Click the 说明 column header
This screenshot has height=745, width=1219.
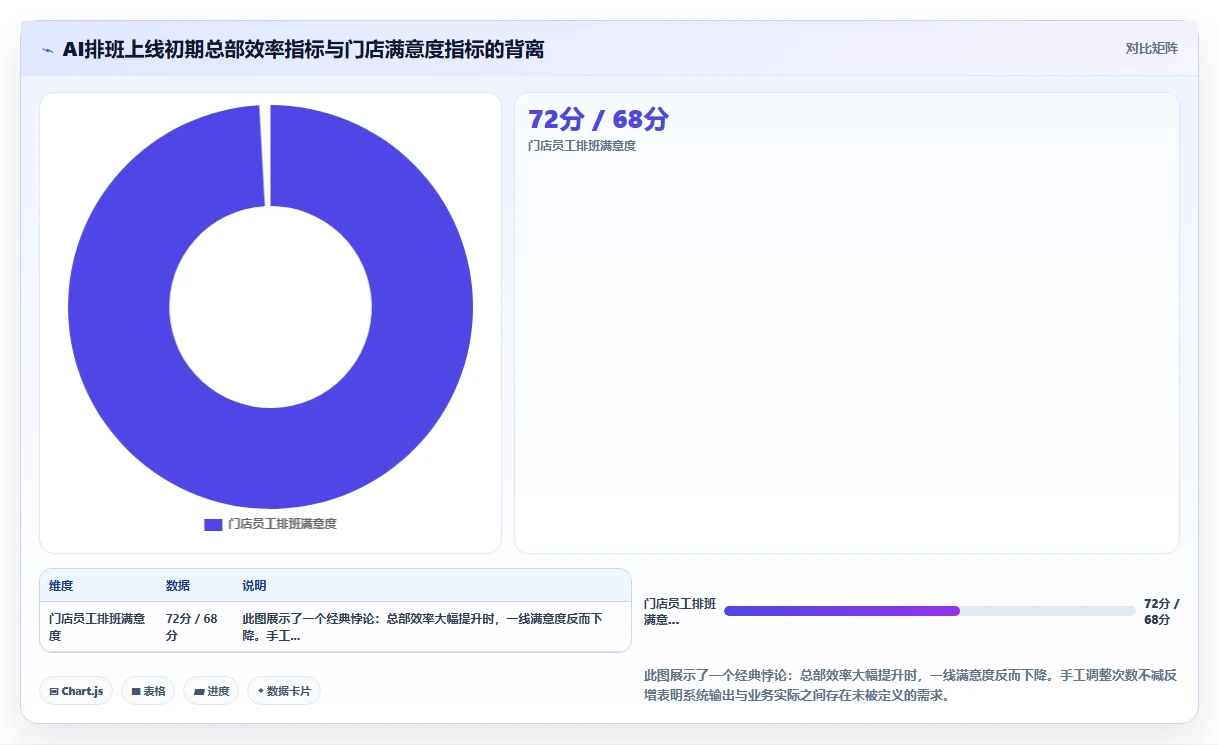click(x=254, y=586)
